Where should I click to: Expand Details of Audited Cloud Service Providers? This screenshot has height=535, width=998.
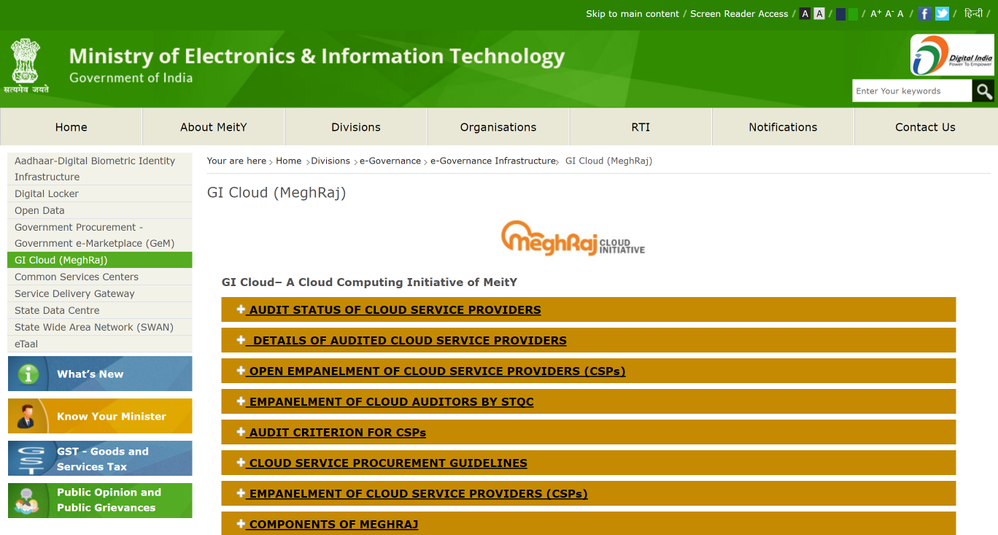[588, 340]
